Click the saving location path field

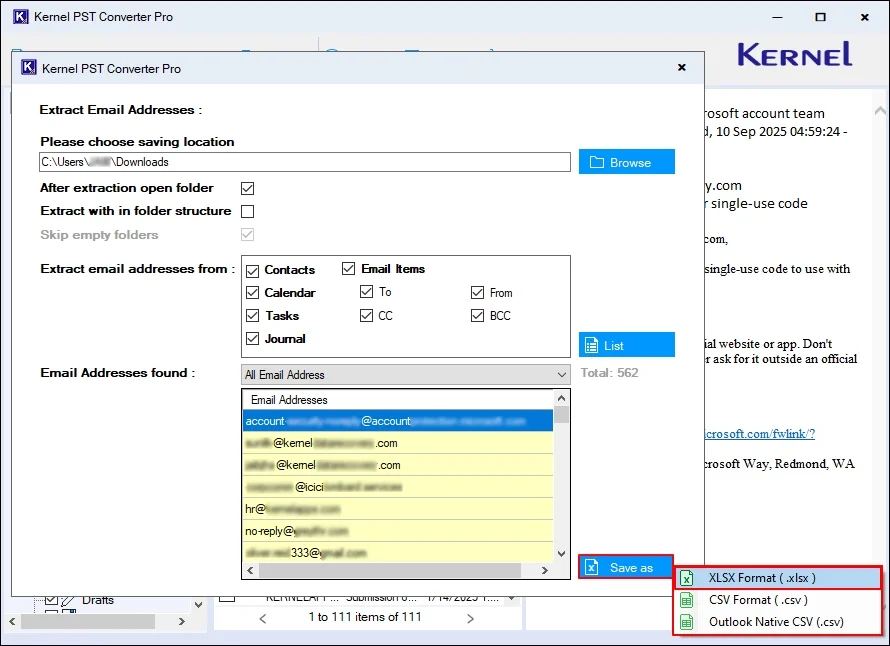305,162
